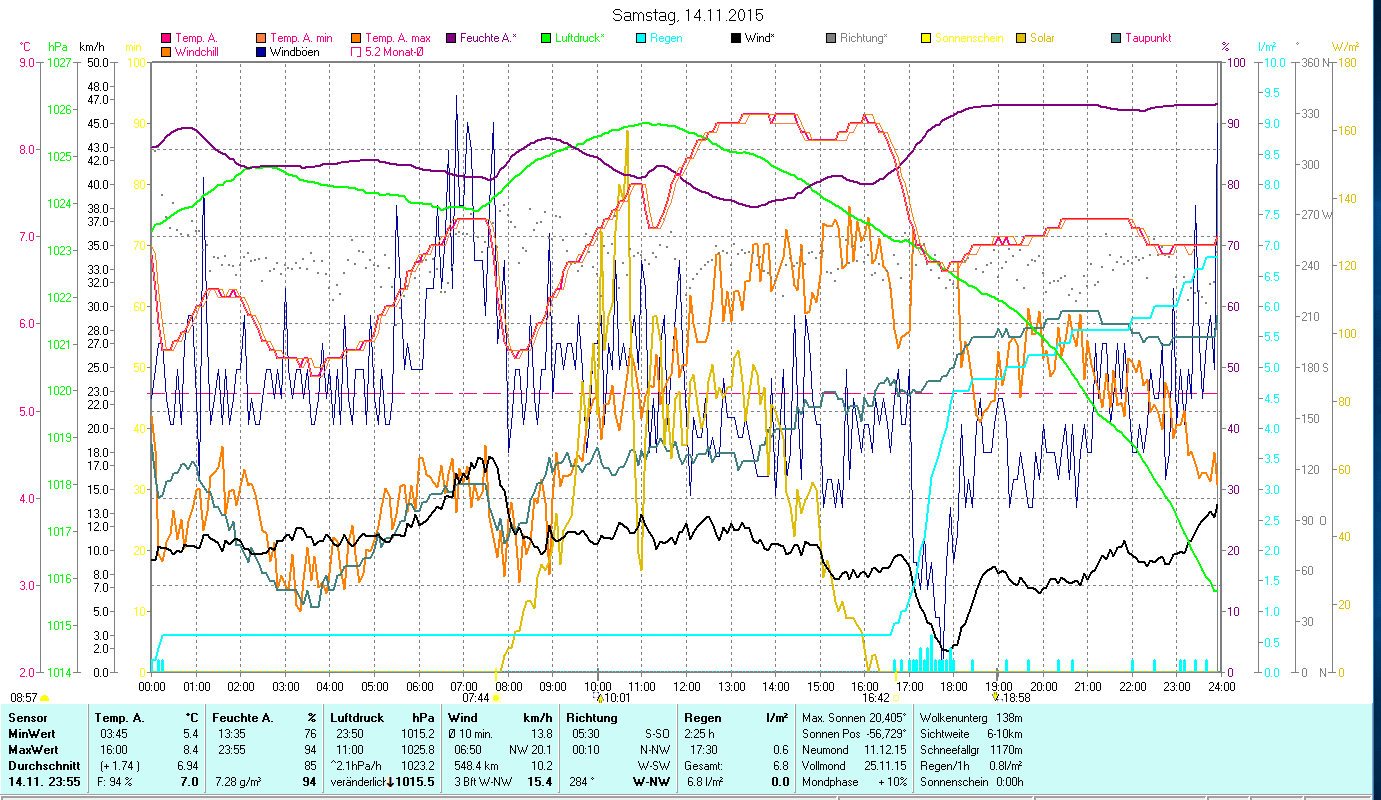Click the Neumond 11.12.15 entry
This screenshot has width=1381, height=800.
[853, 749]
